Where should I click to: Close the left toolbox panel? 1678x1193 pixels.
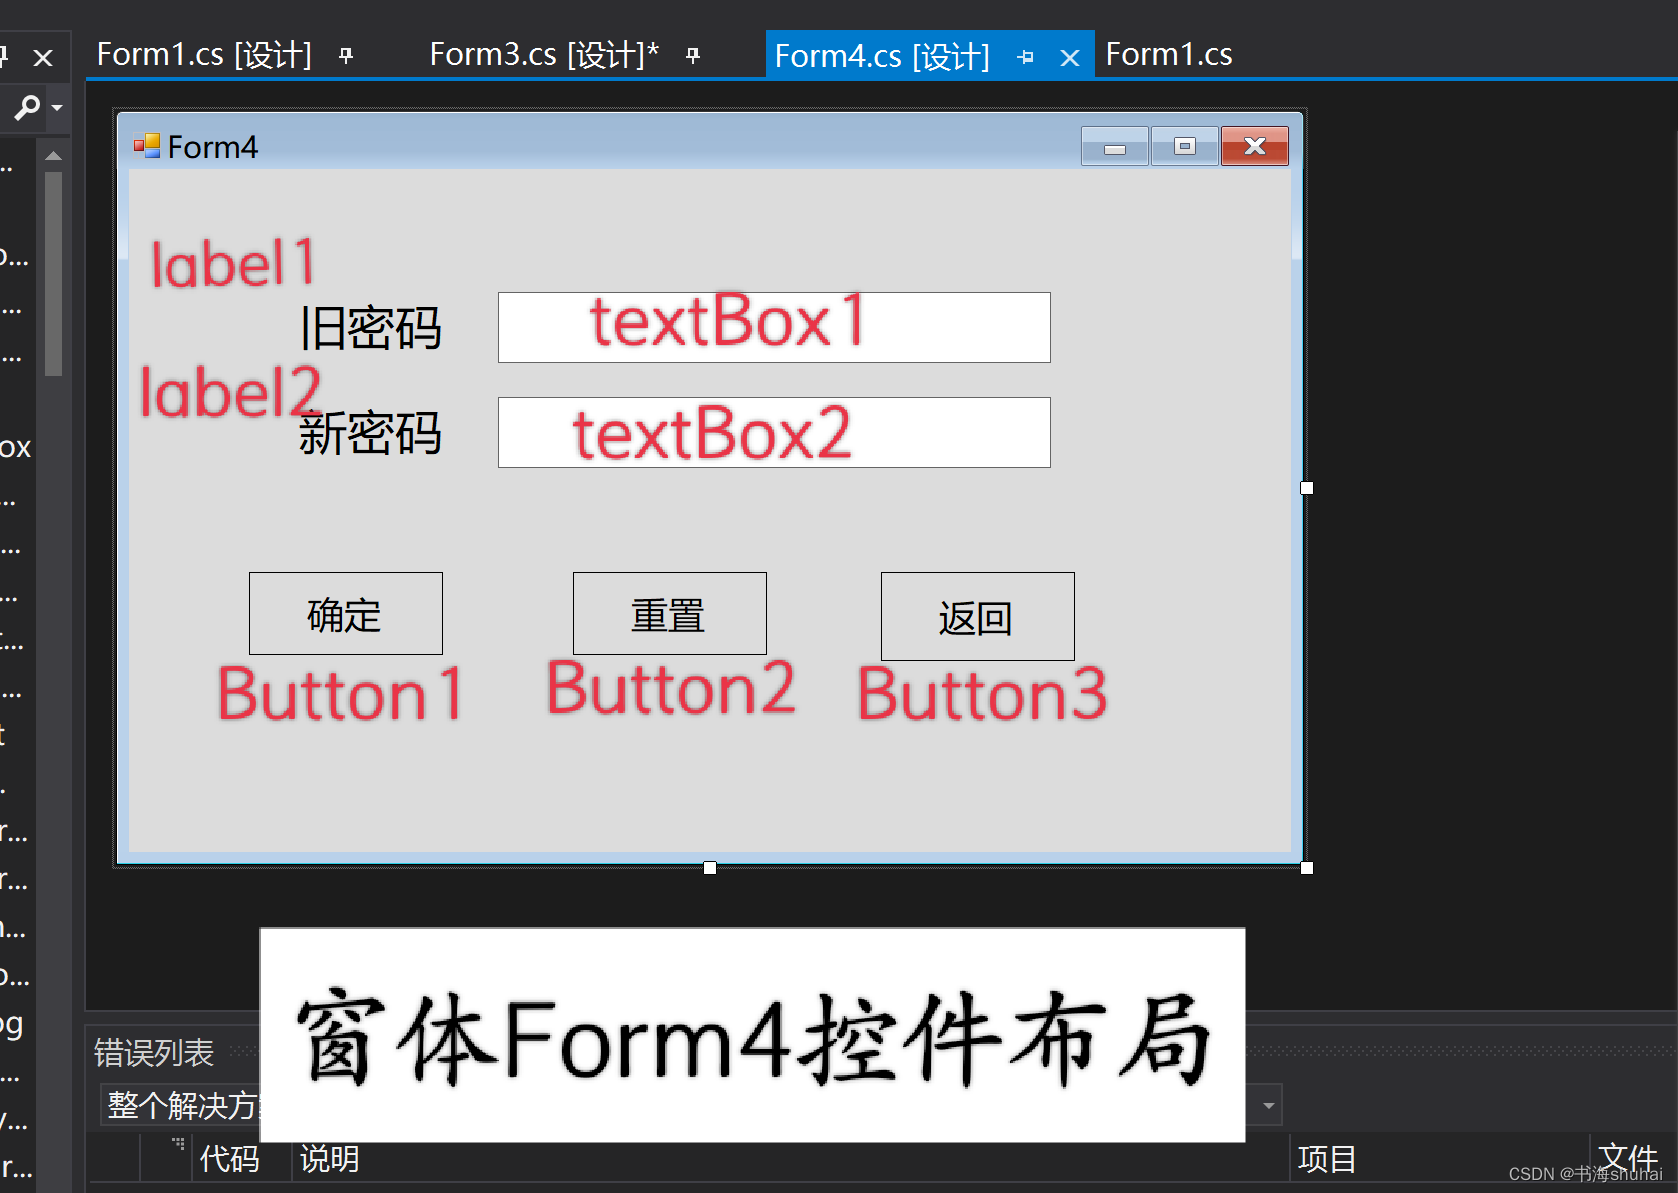pyautogui.click(x=43, y=58)
